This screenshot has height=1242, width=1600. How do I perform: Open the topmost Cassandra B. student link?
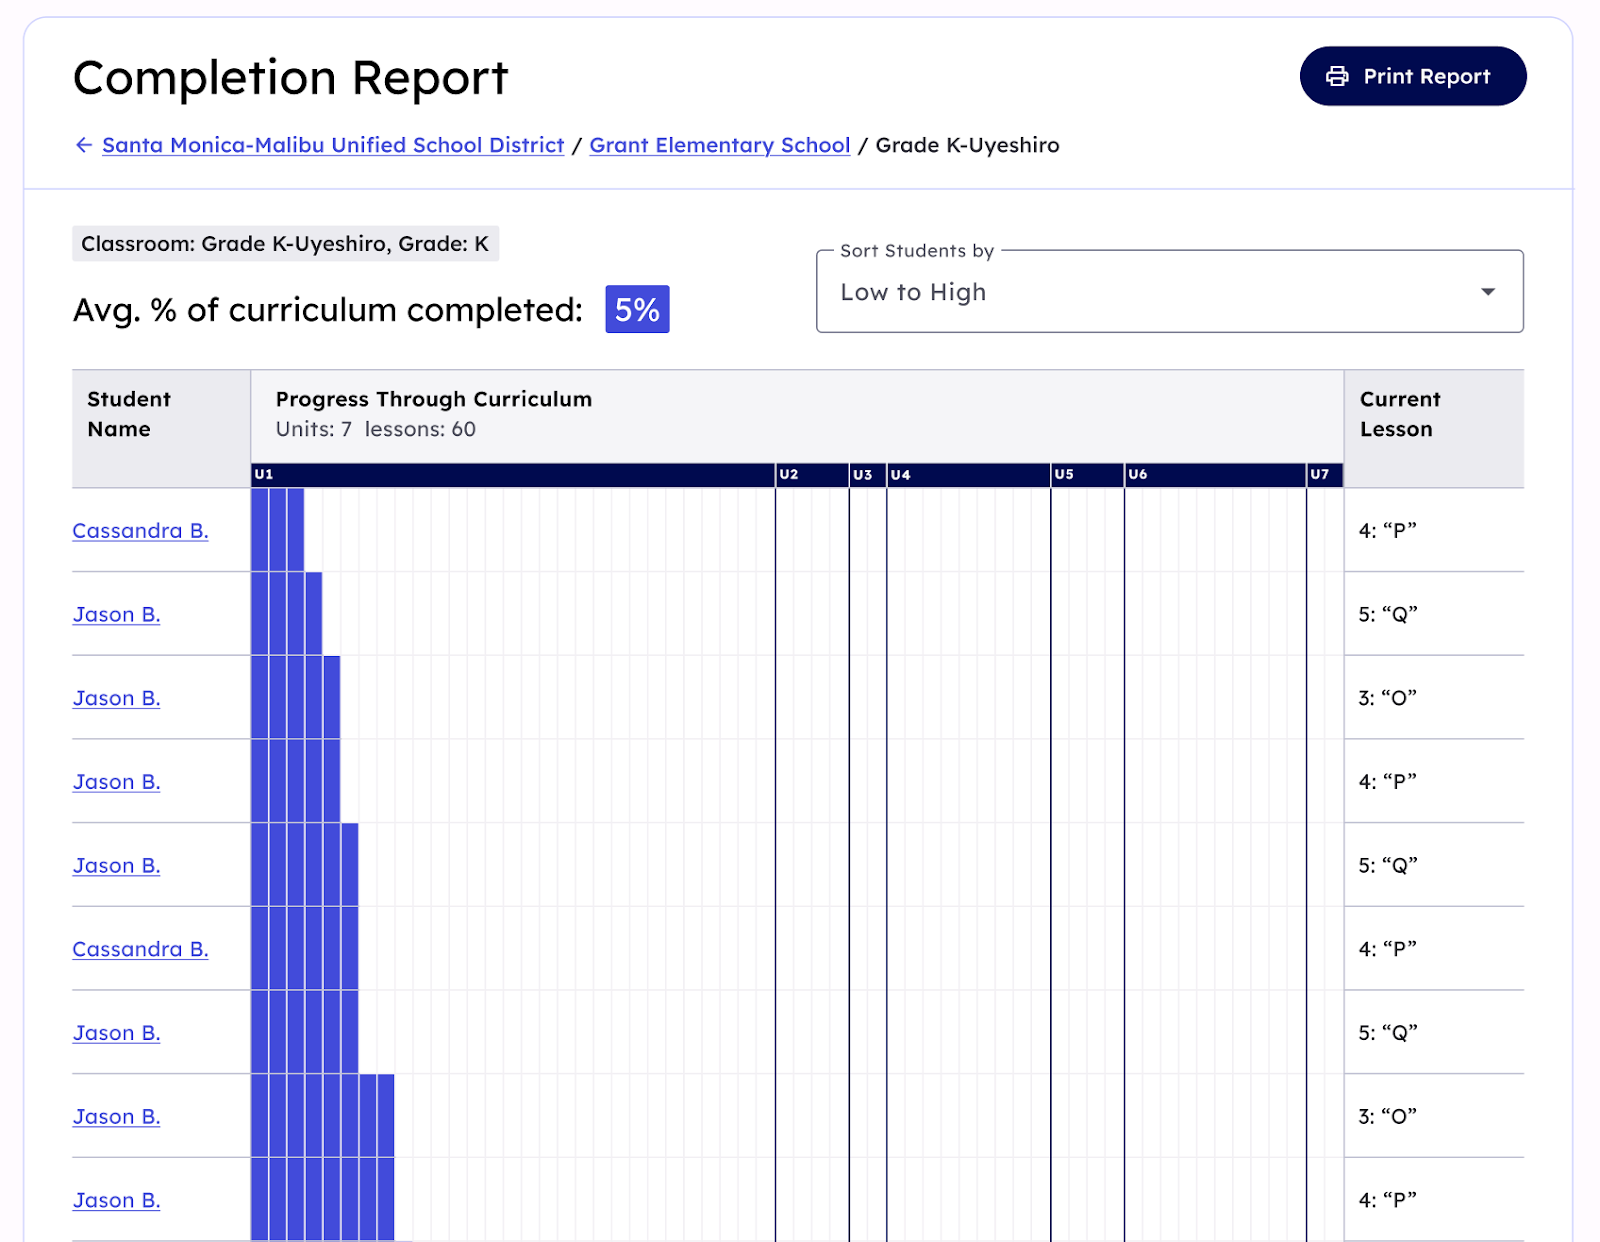140,531
